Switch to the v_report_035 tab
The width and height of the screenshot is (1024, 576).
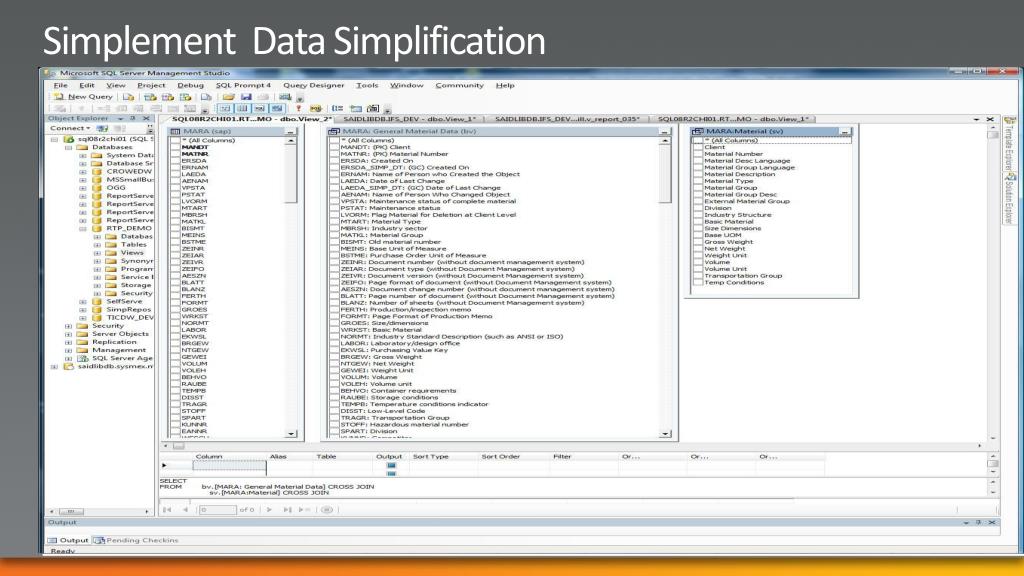click(x=568, y=119)
